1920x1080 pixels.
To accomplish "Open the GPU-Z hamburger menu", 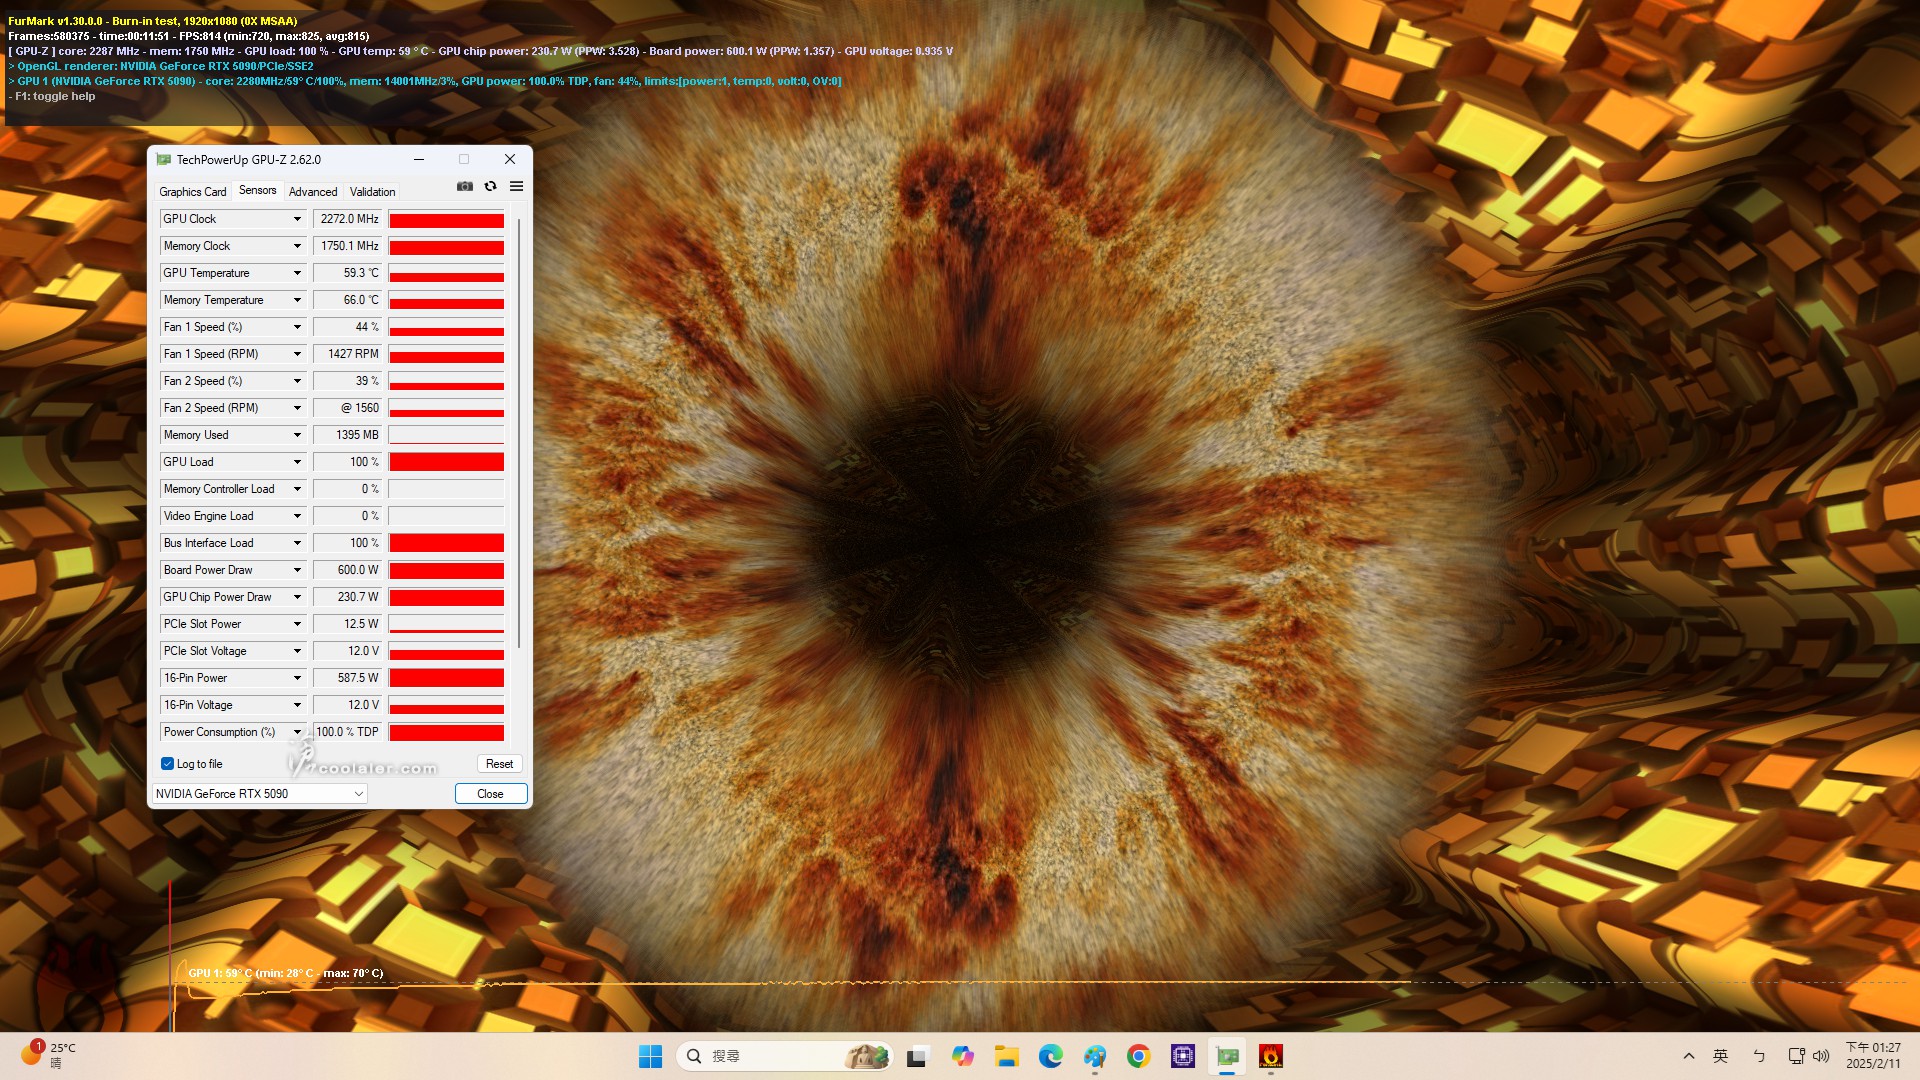I will tap(516, 186).
